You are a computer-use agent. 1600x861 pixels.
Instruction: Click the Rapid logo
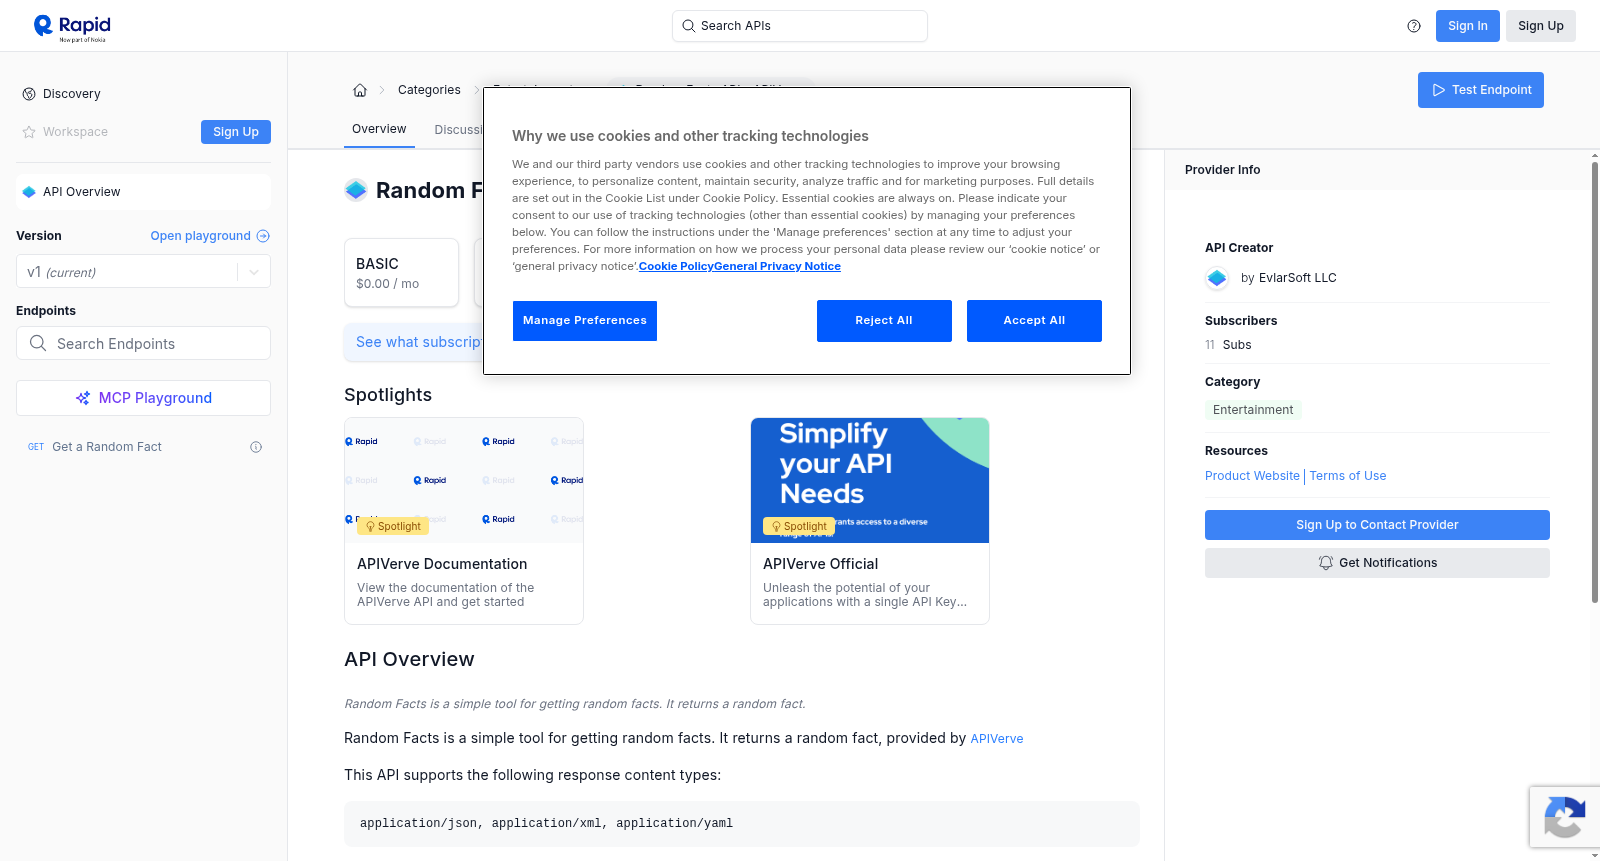(72, 27)
